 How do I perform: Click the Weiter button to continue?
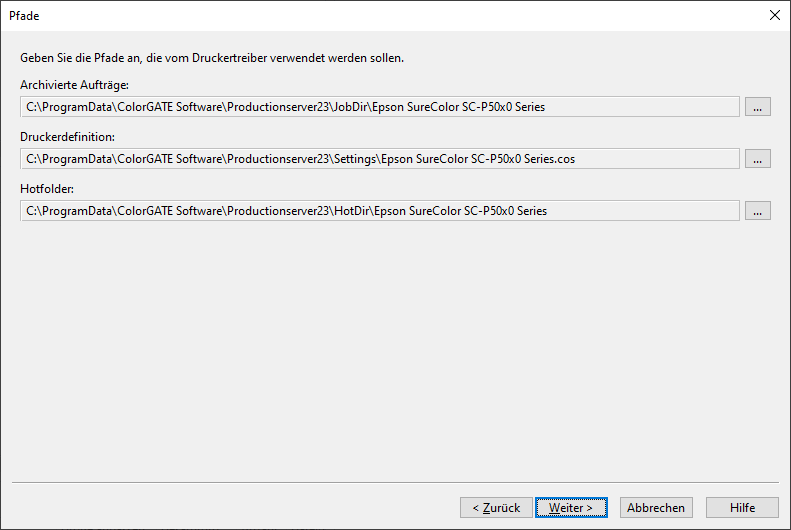click(x=570, y=508)
